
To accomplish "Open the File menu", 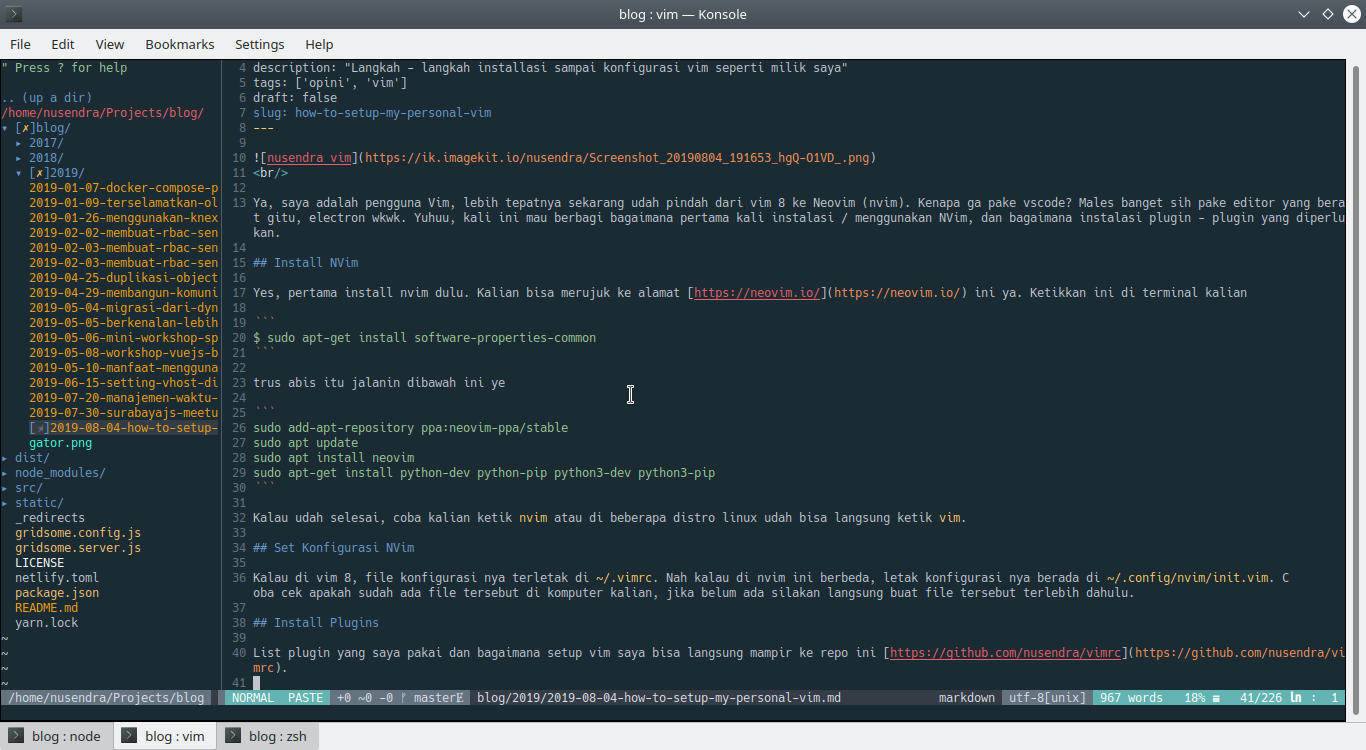I will click(20, 44).
